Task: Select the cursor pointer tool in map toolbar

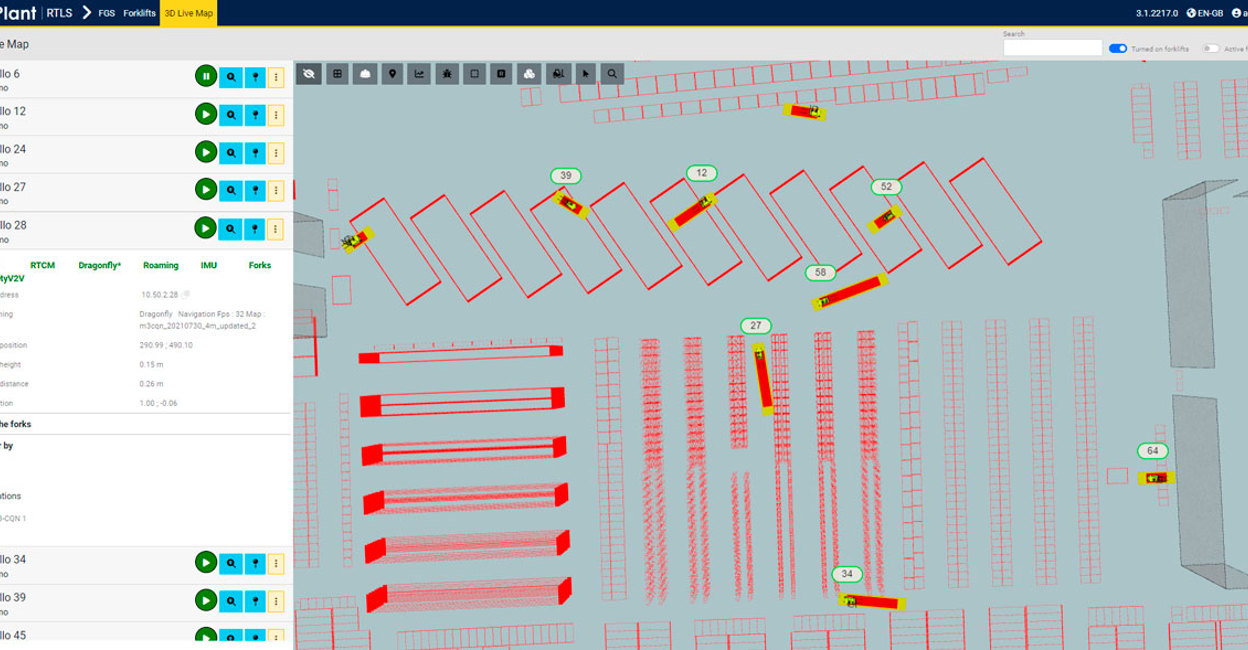Action: (x=585, y=73)
